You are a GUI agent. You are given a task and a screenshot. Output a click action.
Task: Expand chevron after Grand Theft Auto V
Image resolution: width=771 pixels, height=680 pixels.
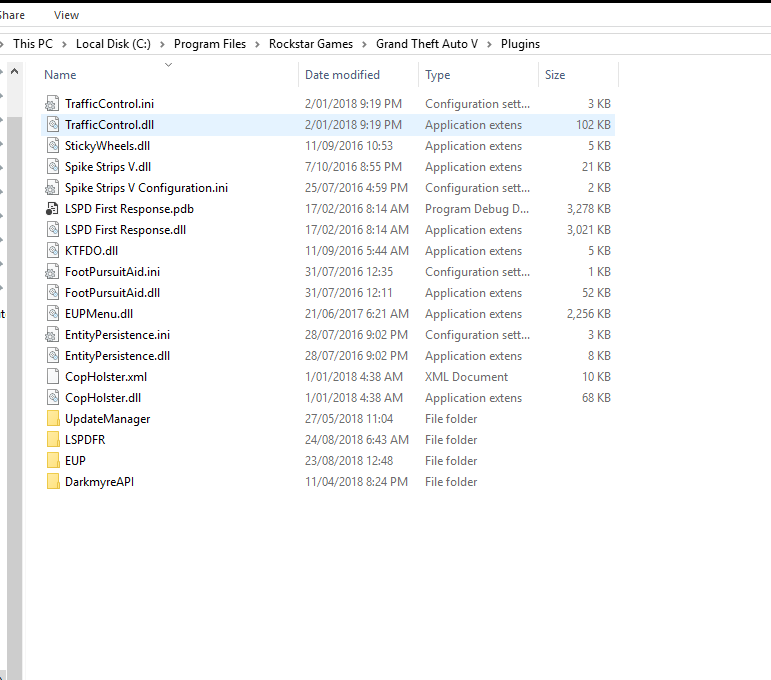tap(489, 44)
